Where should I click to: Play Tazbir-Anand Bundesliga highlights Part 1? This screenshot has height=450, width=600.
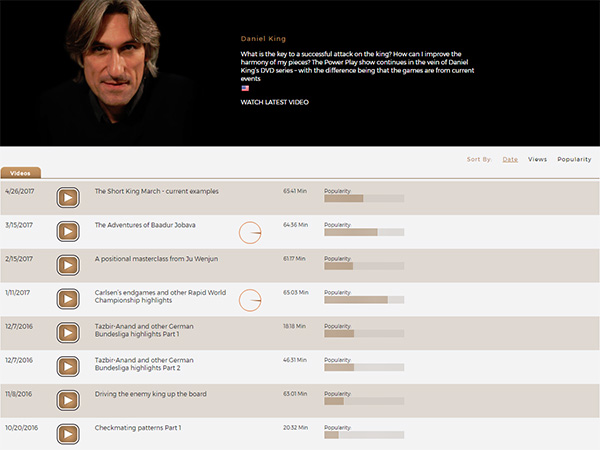67,334
